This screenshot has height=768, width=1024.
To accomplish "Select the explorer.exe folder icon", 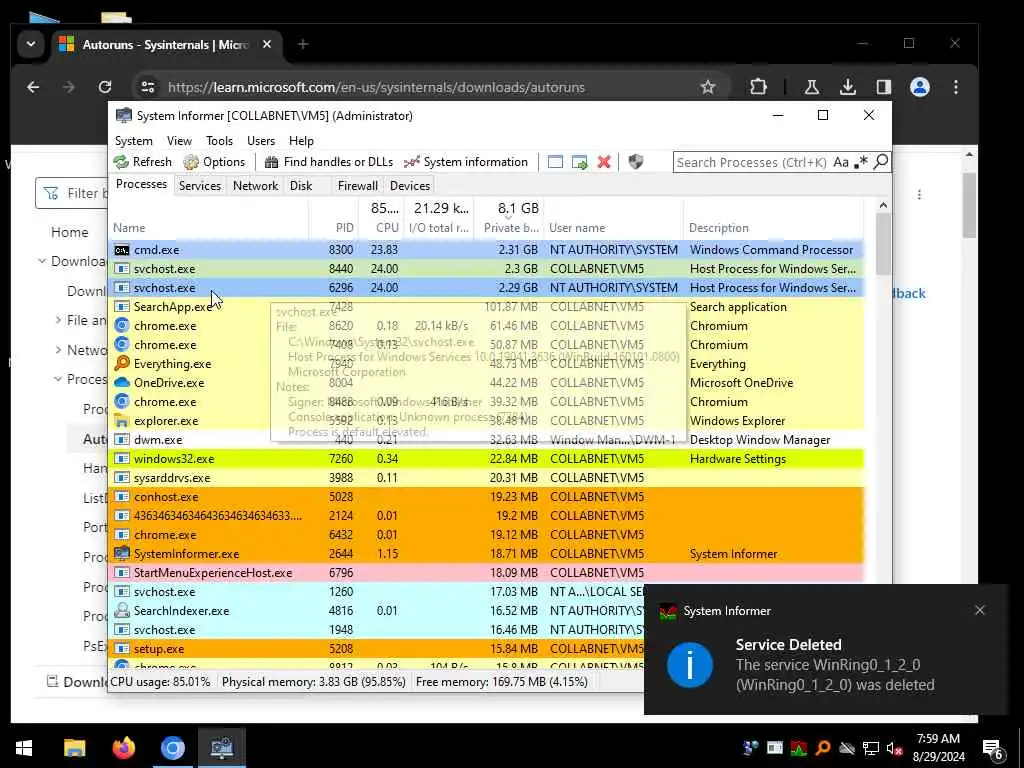I will [x=121, y=421].
